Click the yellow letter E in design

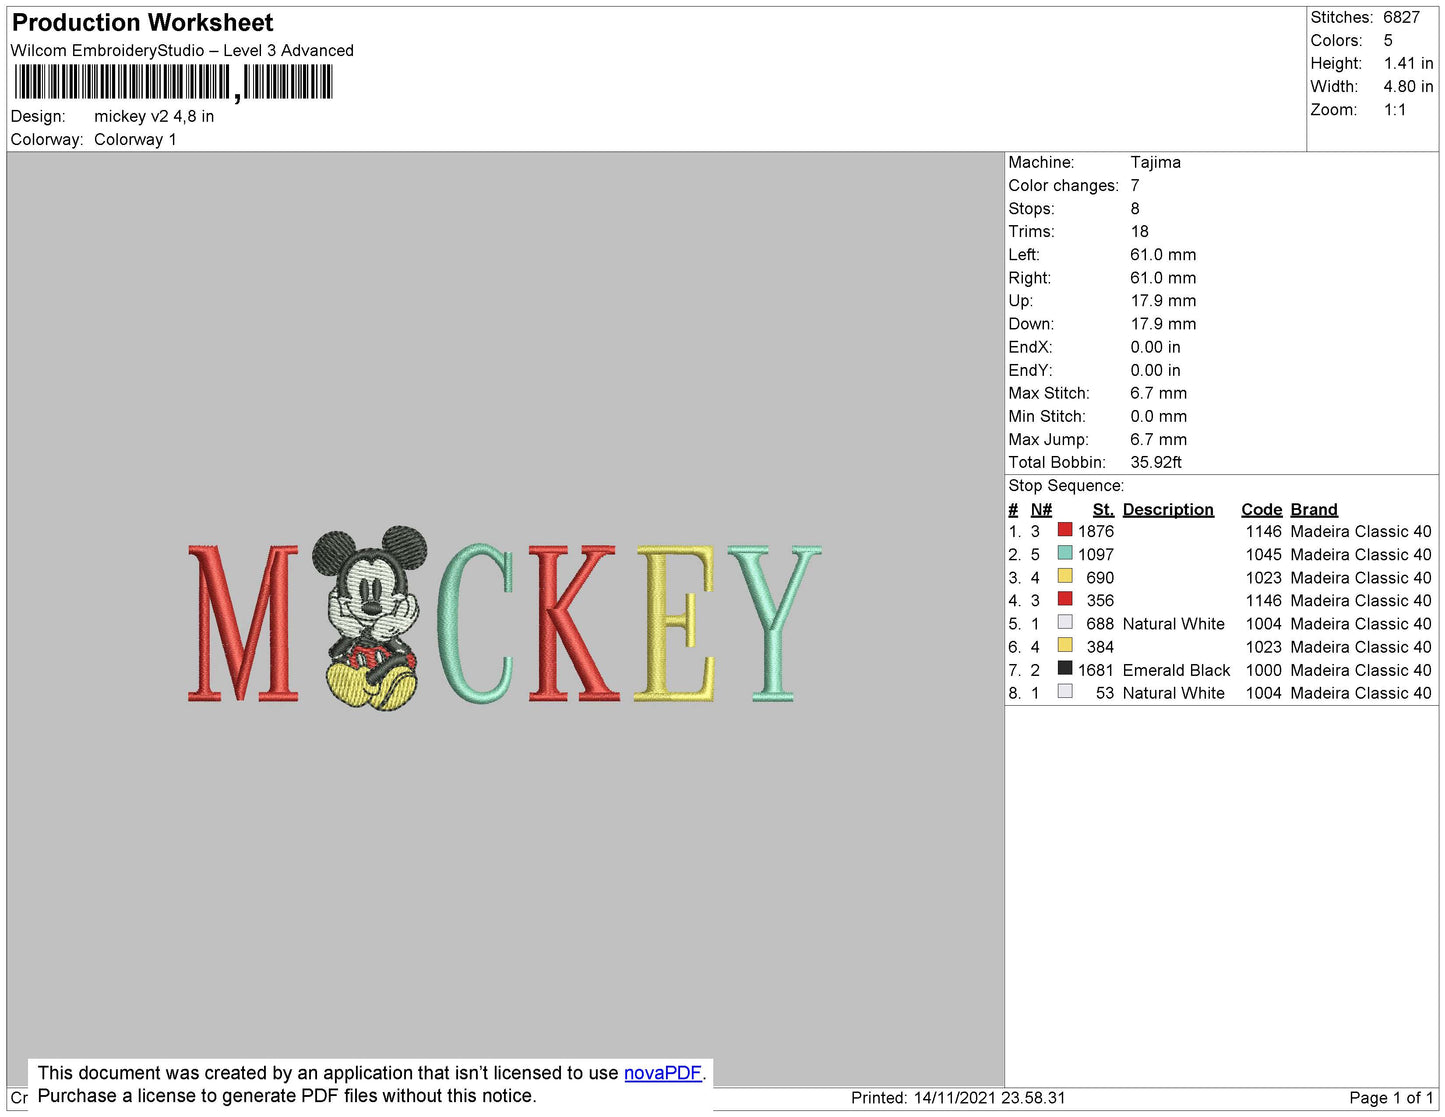(x=675, y=623)
